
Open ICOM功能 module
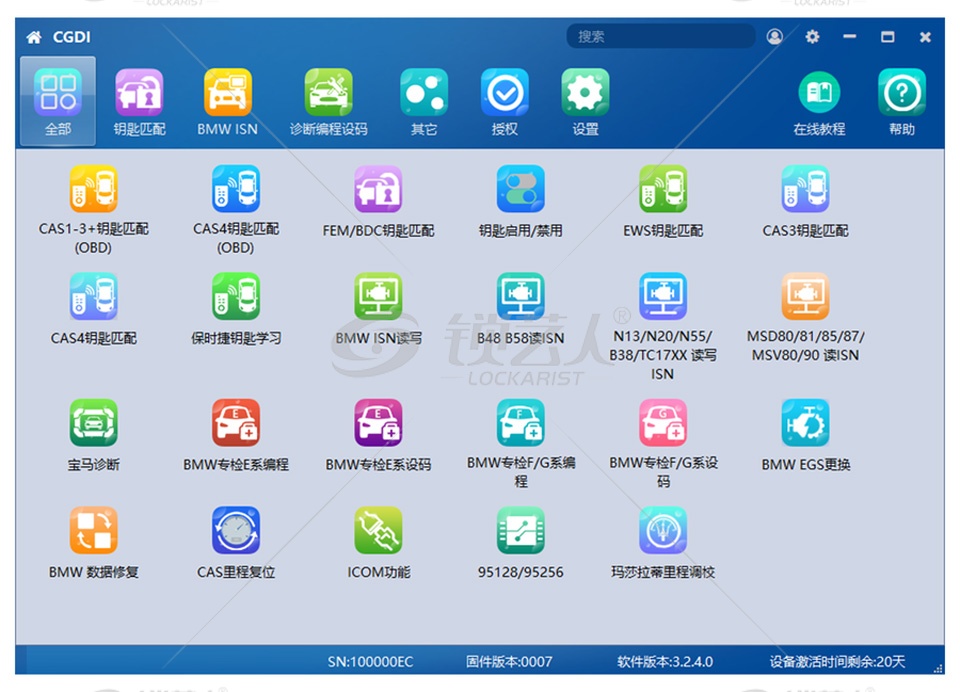(378, 530)
